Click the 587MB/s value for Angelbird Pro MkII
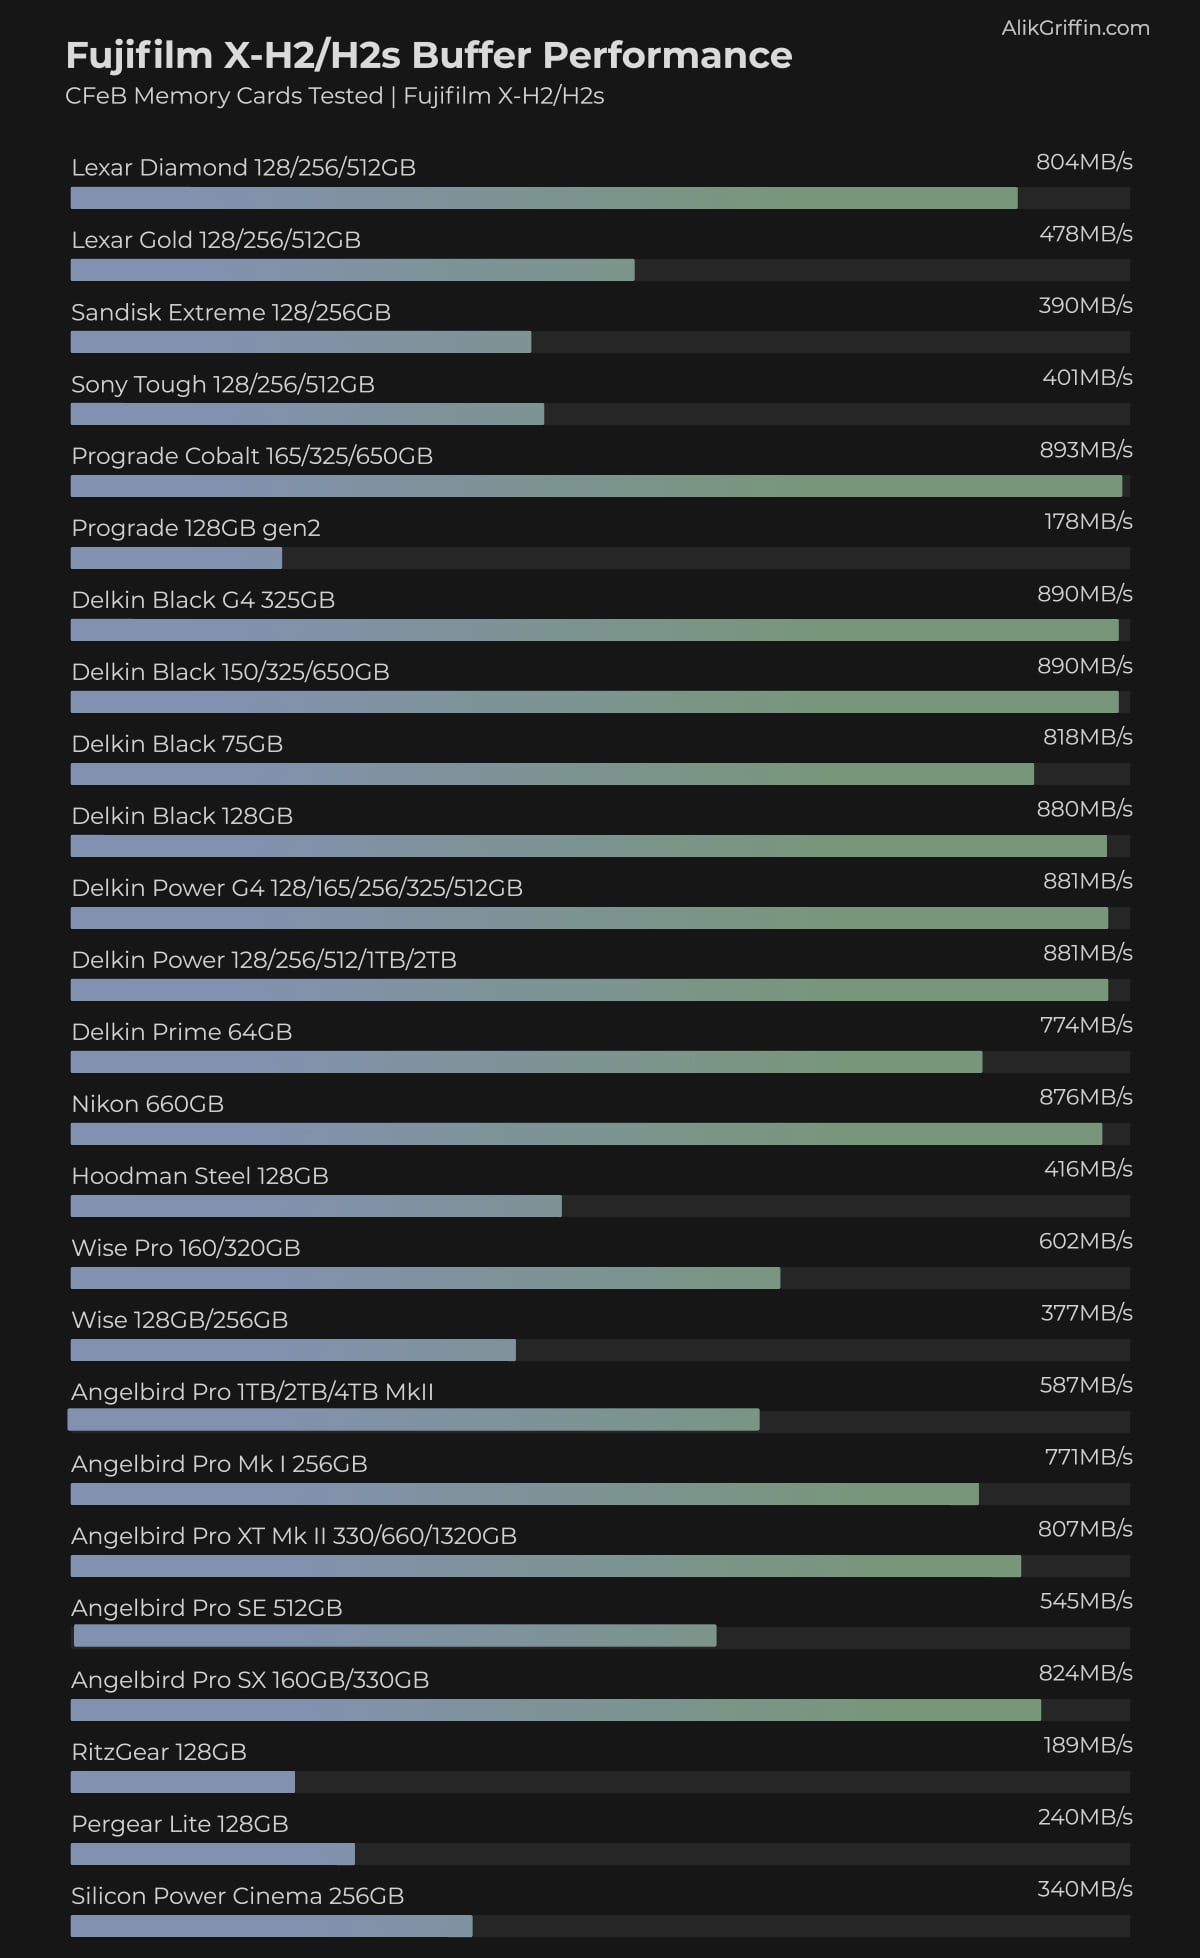1200x1958 pixels. click(x=1086, y=1384)
